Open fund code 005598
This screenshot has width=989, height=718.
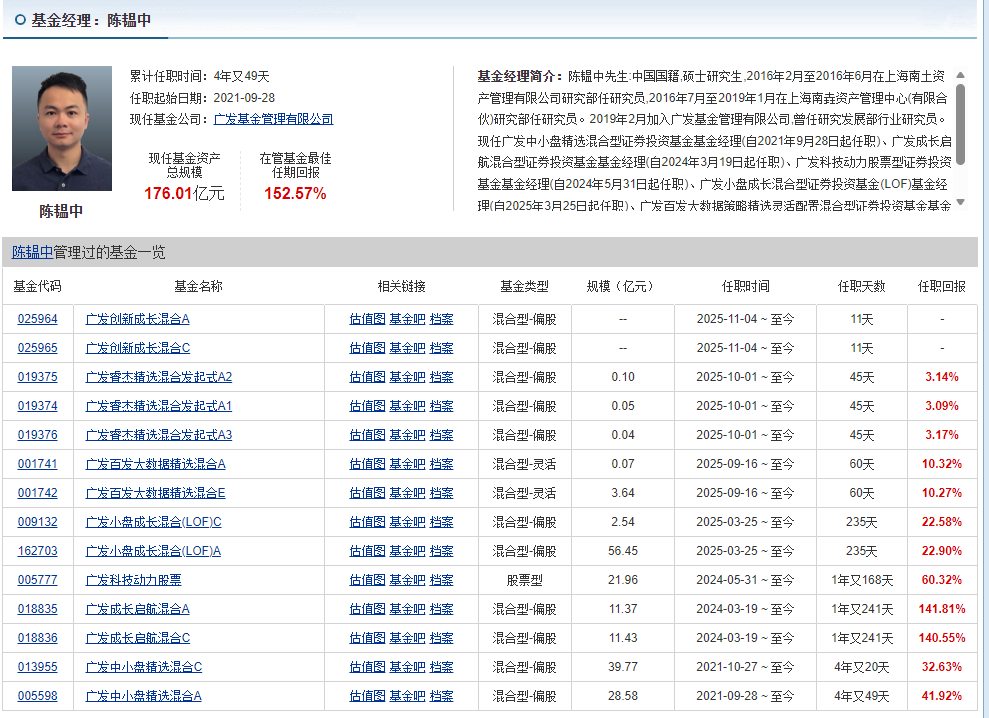[37, 696]
